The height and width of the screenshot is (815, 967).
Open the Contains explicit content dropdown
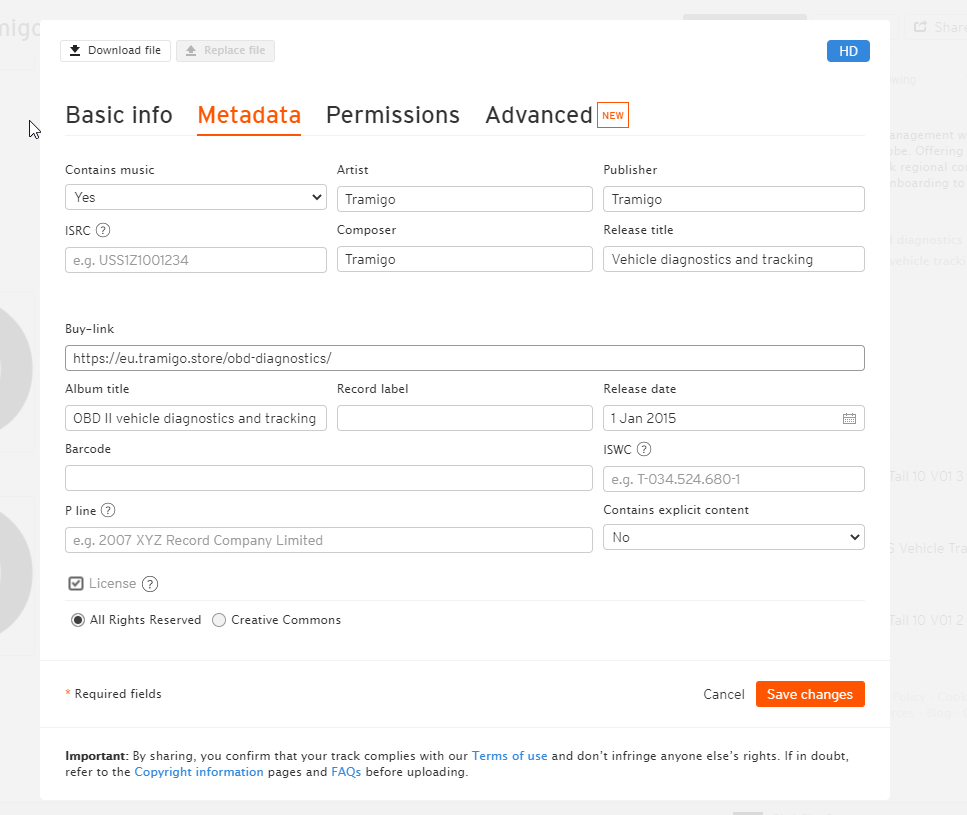(x=734, y=537)
